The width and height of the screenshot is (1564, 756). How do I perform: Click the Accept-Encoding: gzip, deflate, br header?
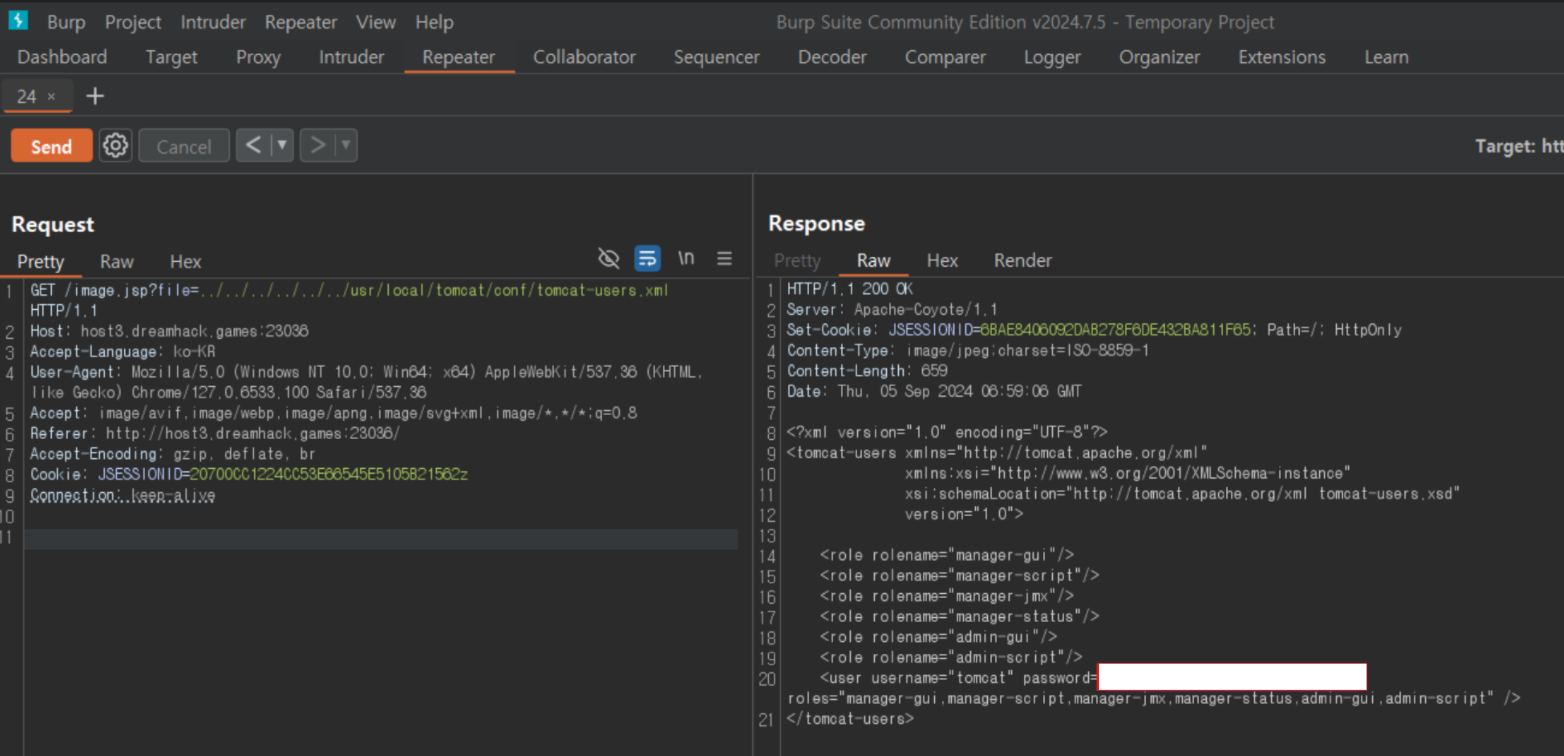172,453
